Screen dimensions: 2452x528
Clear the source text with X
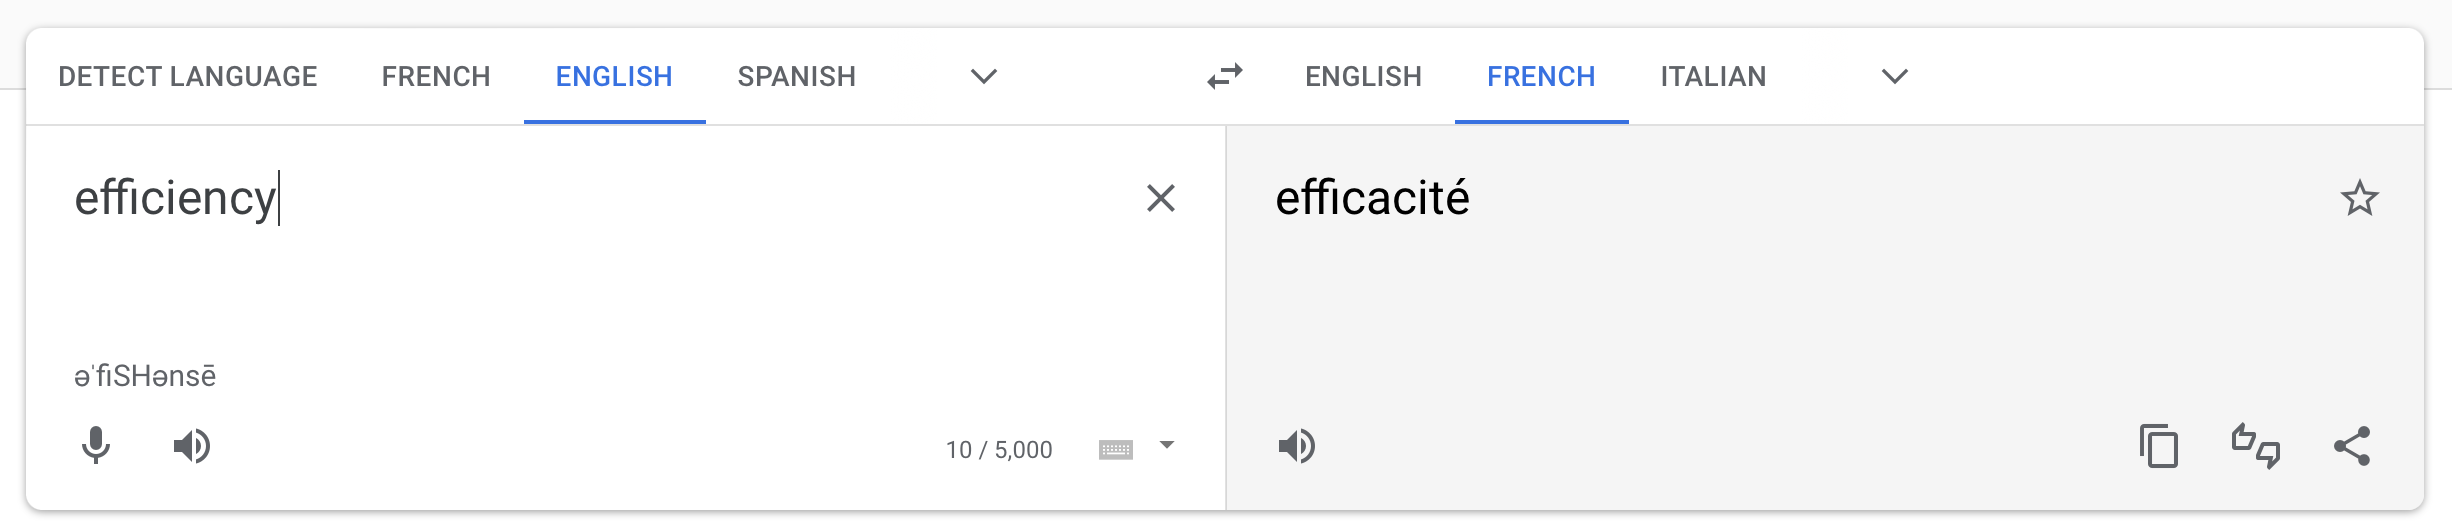[1160, 198]
